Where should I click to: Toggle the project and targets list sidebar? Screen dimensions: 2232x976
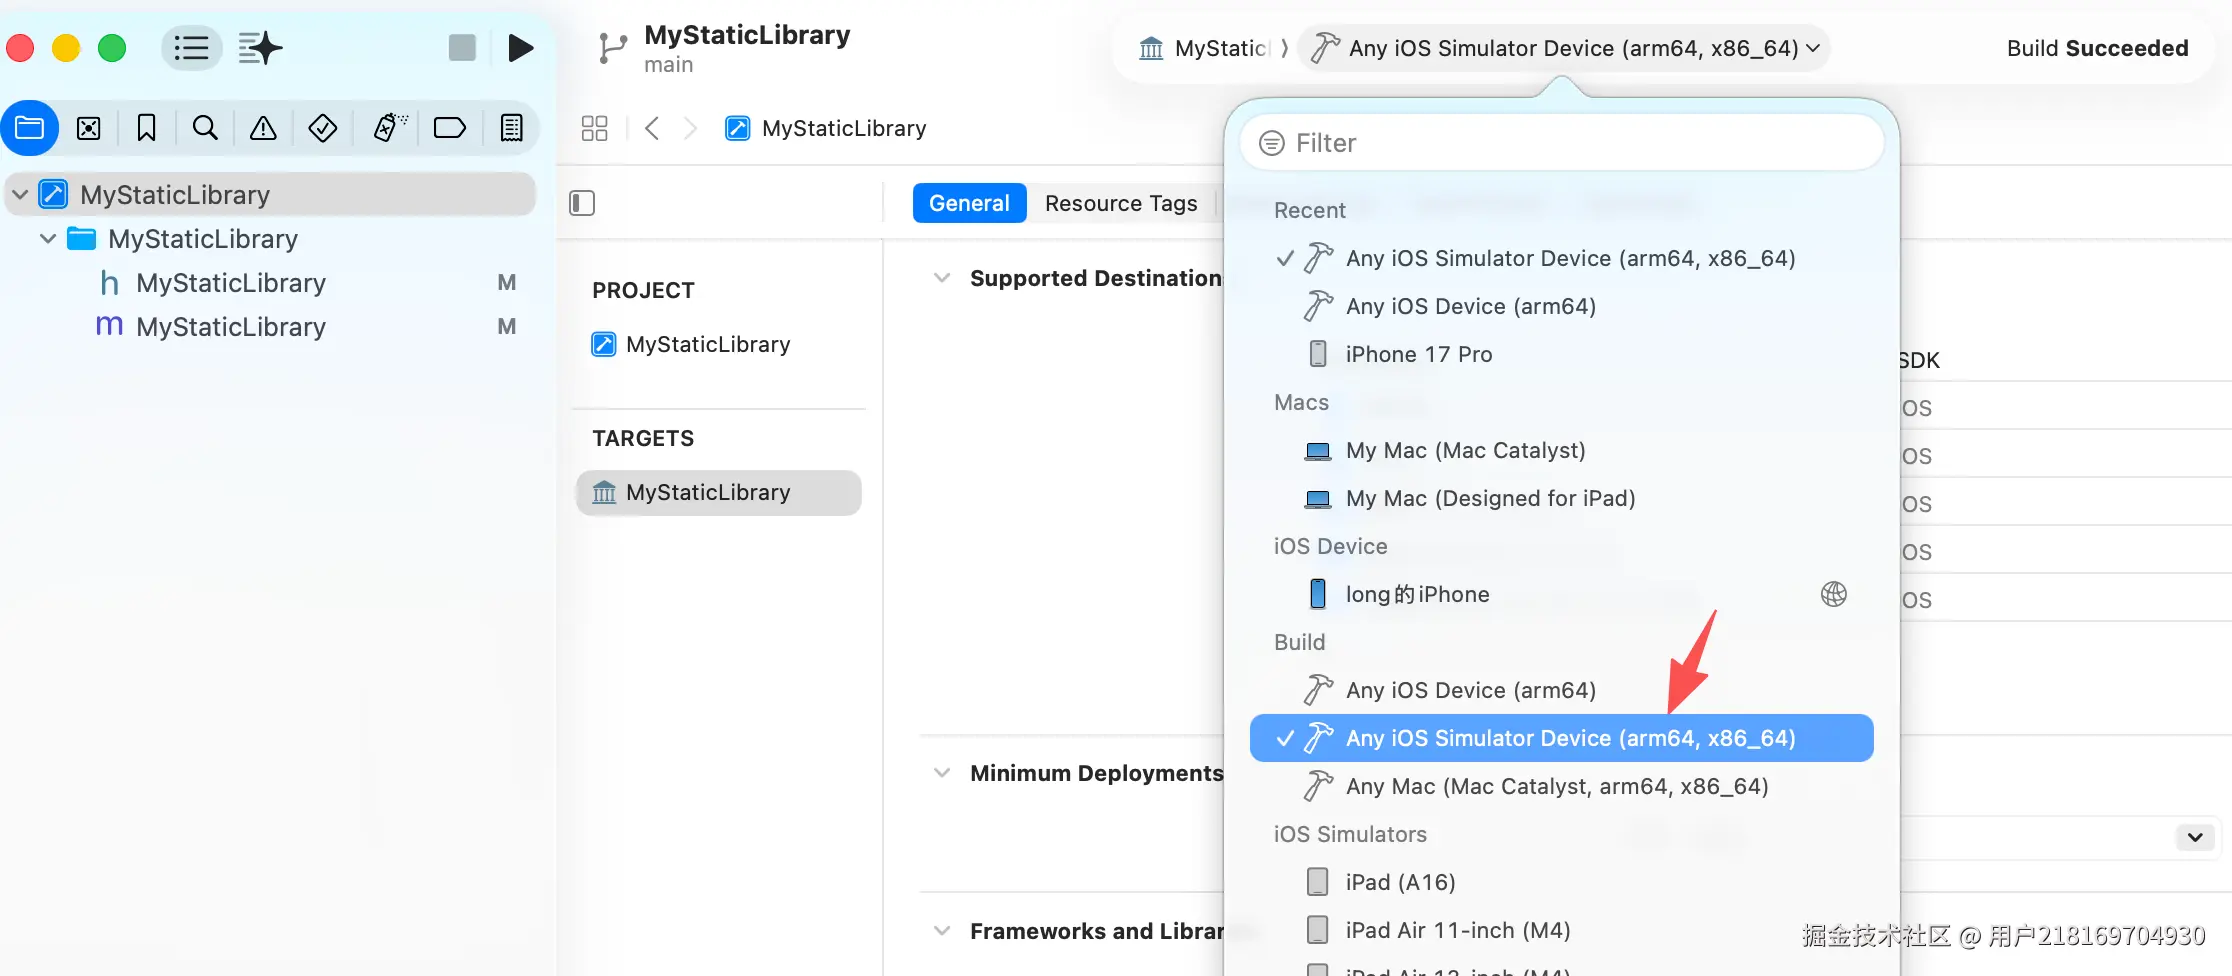tap(582, 203)
